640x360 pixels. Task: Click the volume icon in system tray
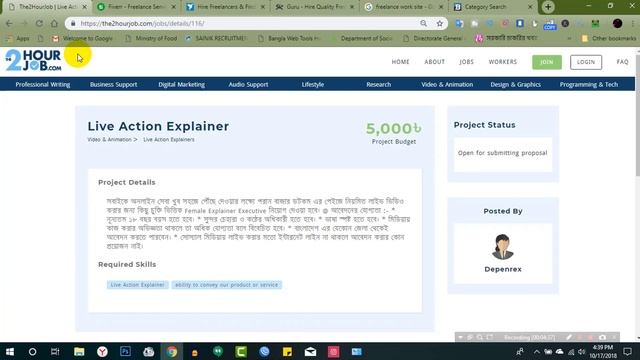(581, 352)
